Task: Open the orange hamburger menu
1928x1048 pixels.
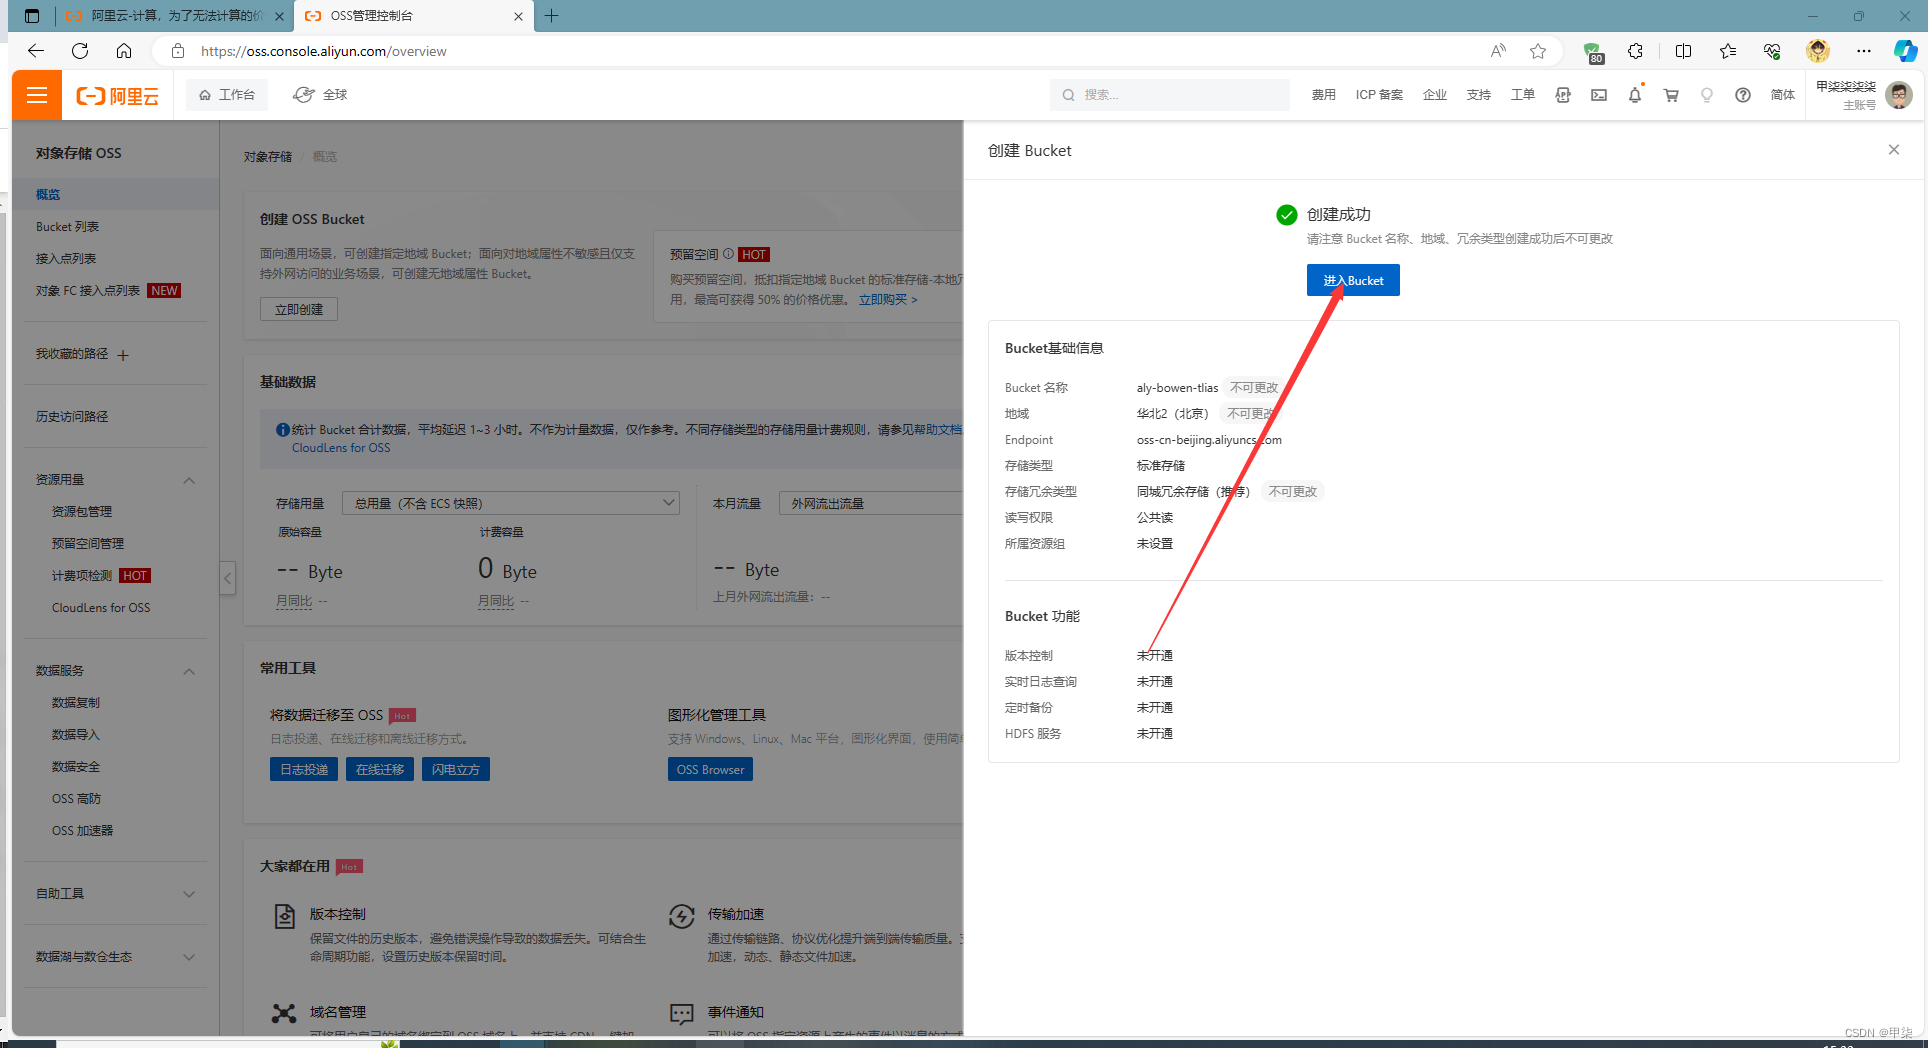Action: pyautogui.click(x=37, y=95)
